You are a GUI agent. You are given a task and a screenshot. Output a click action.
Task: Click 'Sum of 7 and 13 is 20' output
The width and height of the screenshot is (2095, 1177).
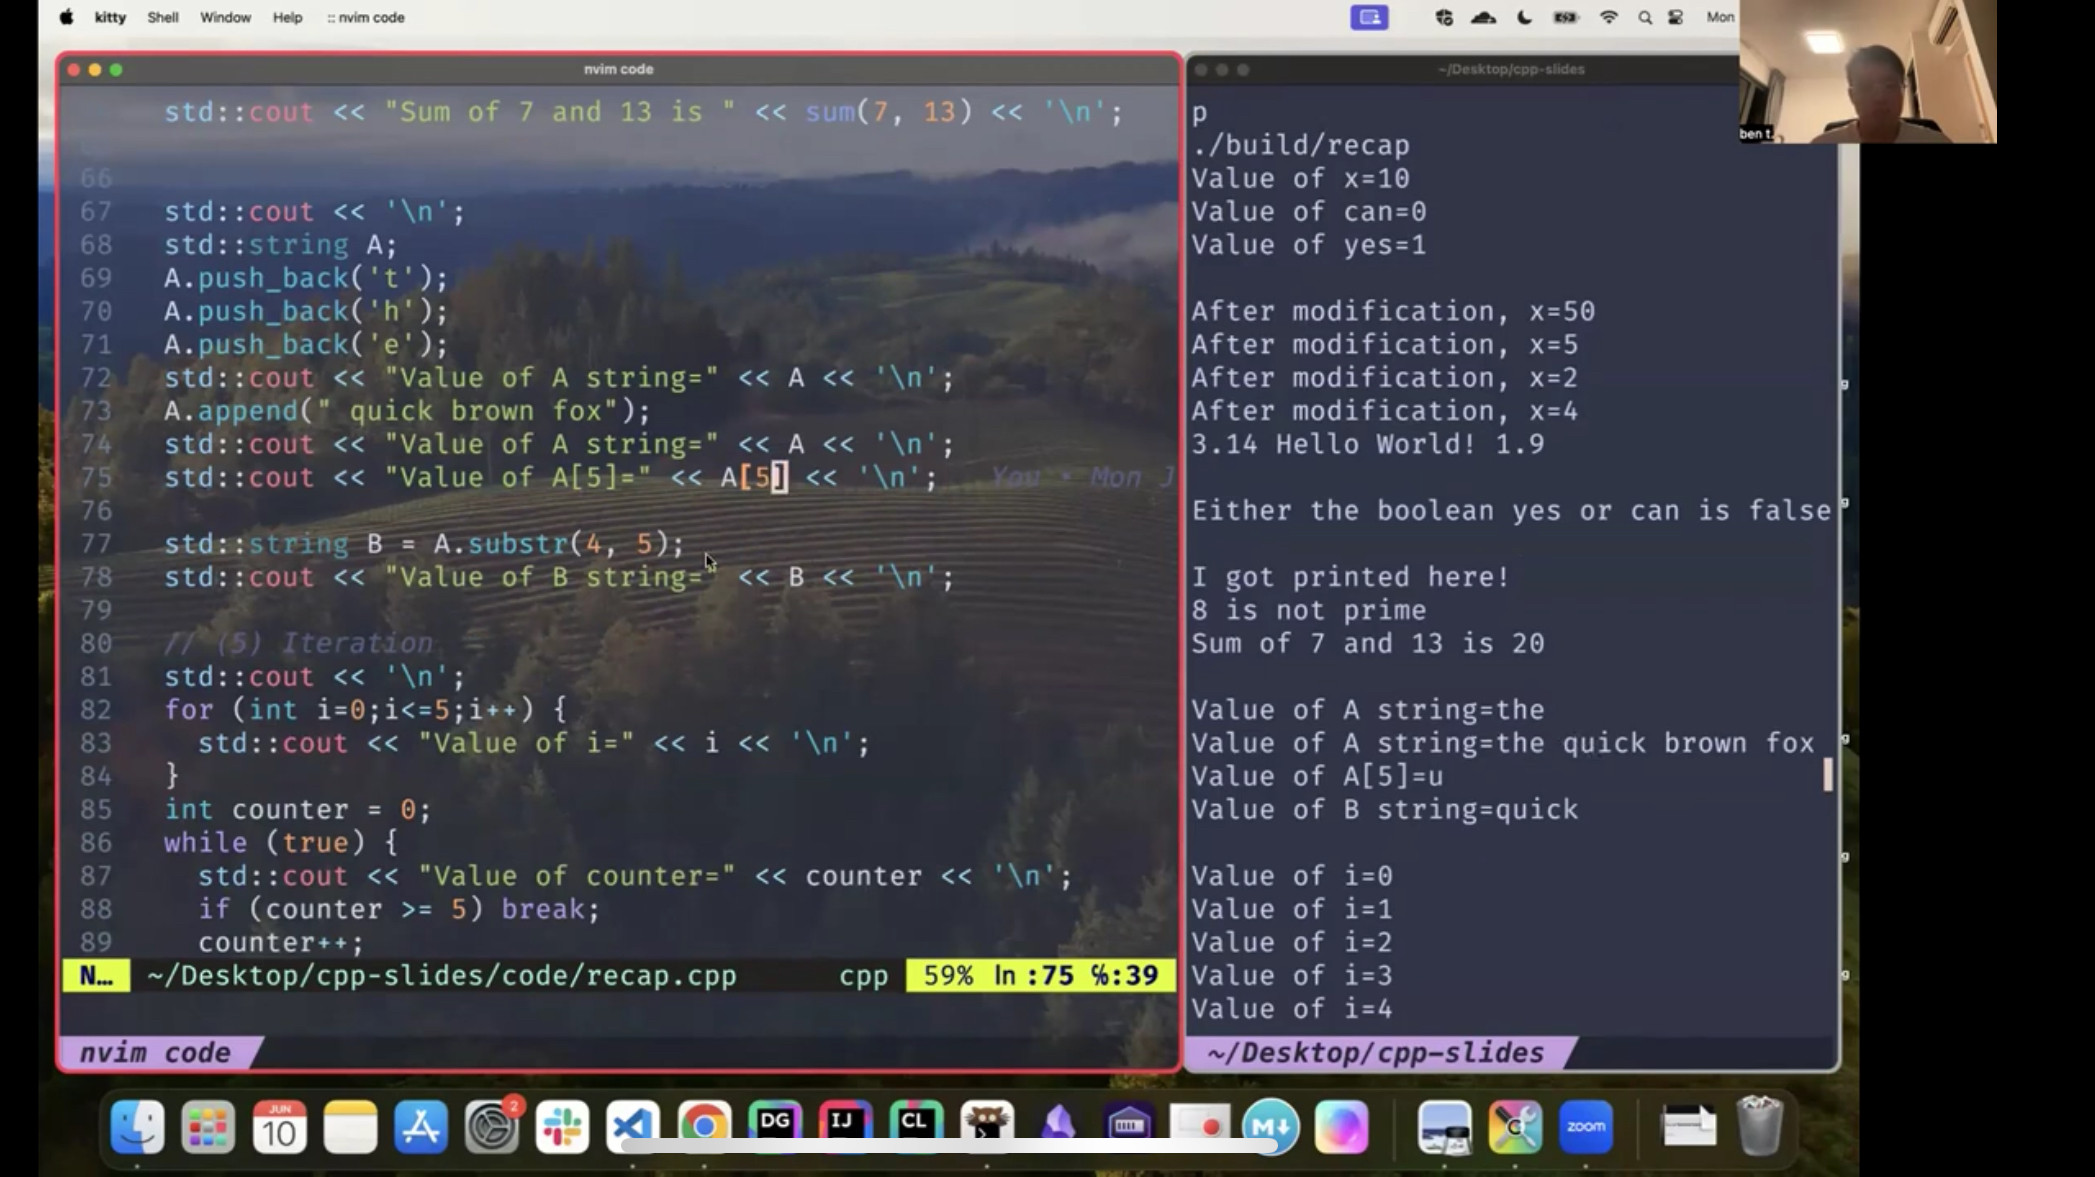(1368, 644)
